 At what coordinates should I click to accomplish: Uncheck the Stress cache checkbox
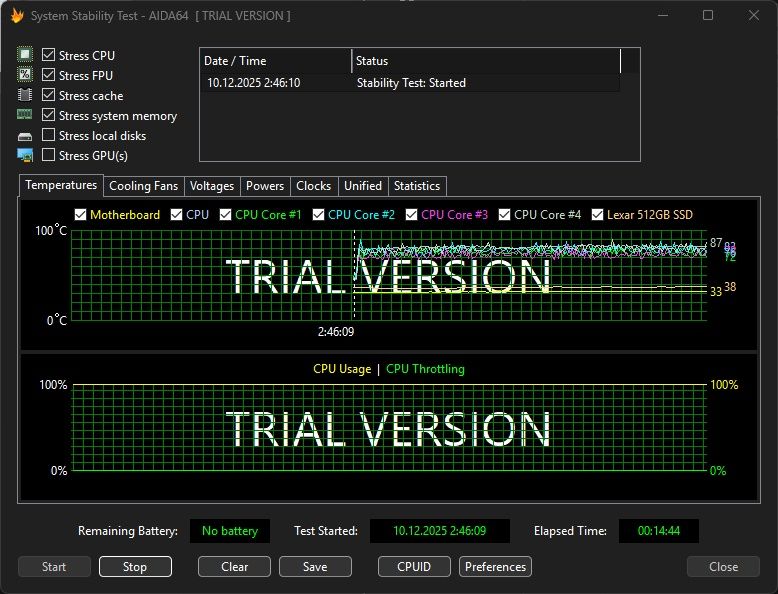coord(48,95)
